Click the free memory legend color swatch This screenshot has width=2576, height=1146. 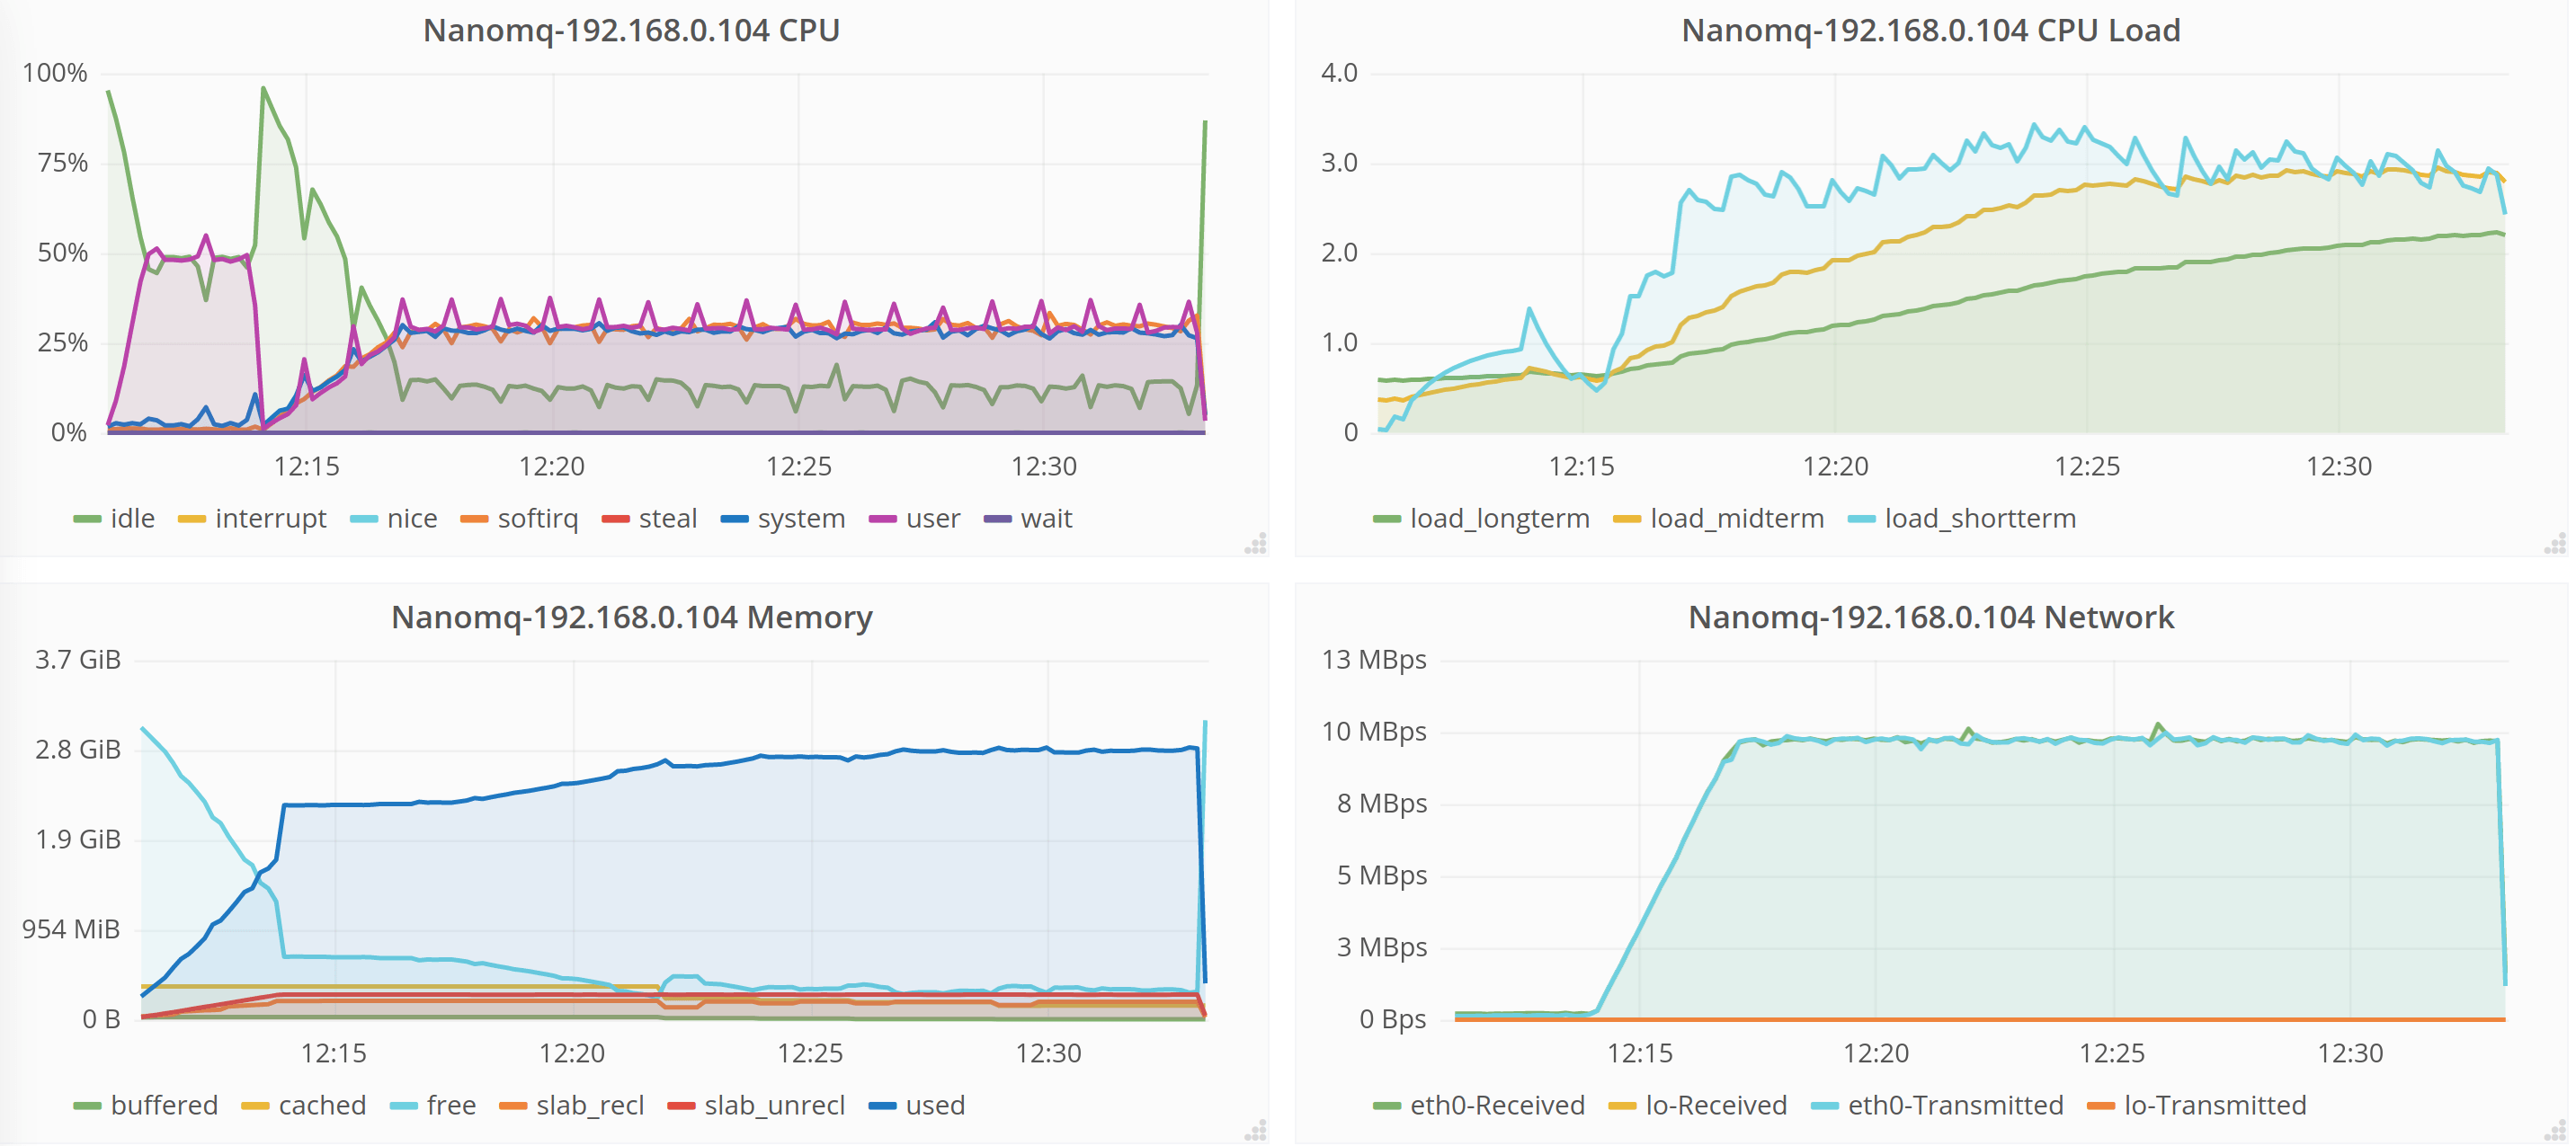[403, 1106]
